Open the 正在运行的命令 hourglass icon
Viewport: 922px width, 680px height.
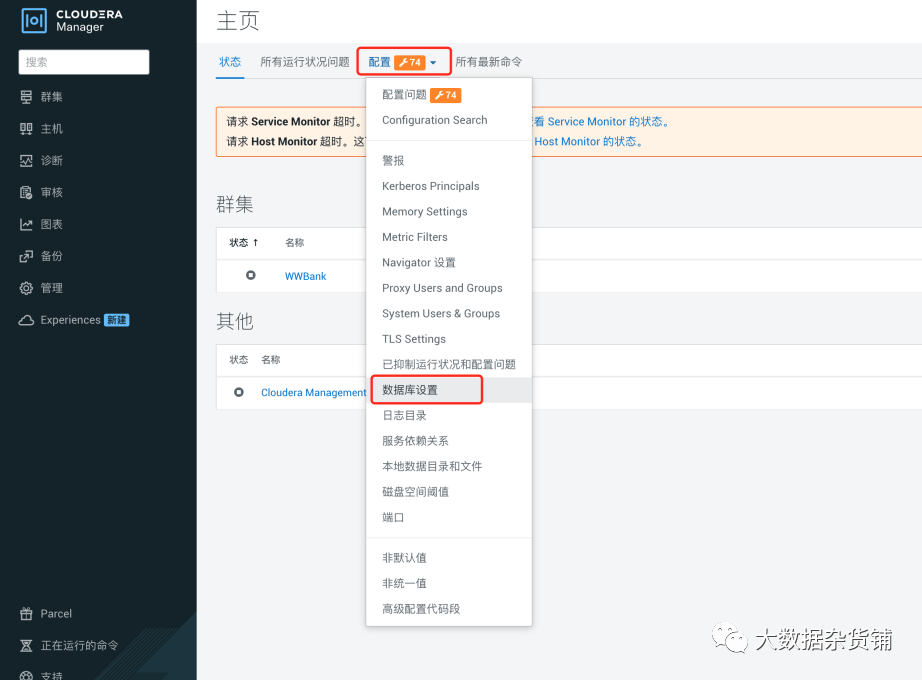click(x=26, y=645)
